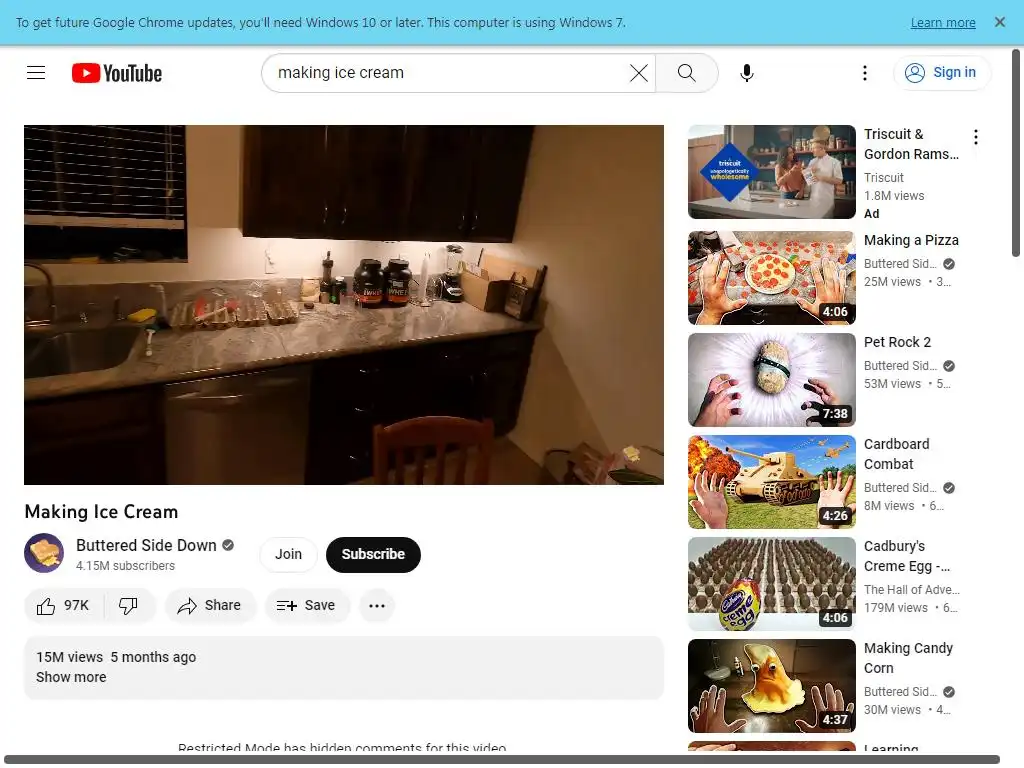Subscribe to Buttered Side Down
The width and height of the screenshot is (1024, 768).
pyautogui.click(x=373, y=554)
